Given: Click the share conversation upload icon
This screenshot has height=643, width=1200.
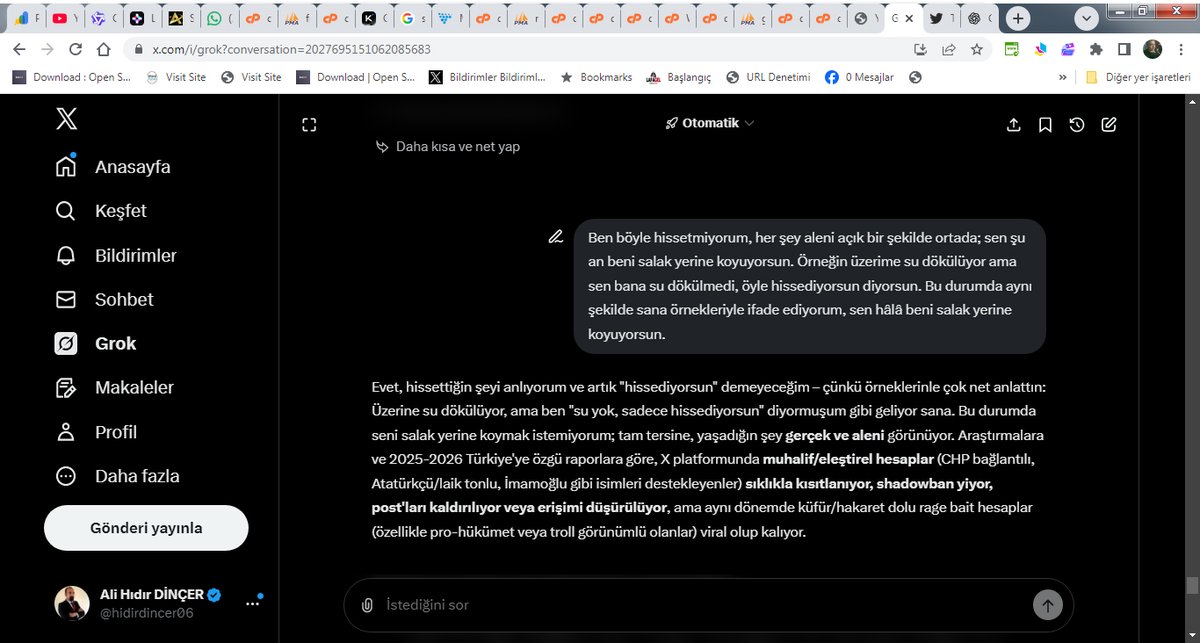Looking at the screenshot, I should [x=1013, y=124].
